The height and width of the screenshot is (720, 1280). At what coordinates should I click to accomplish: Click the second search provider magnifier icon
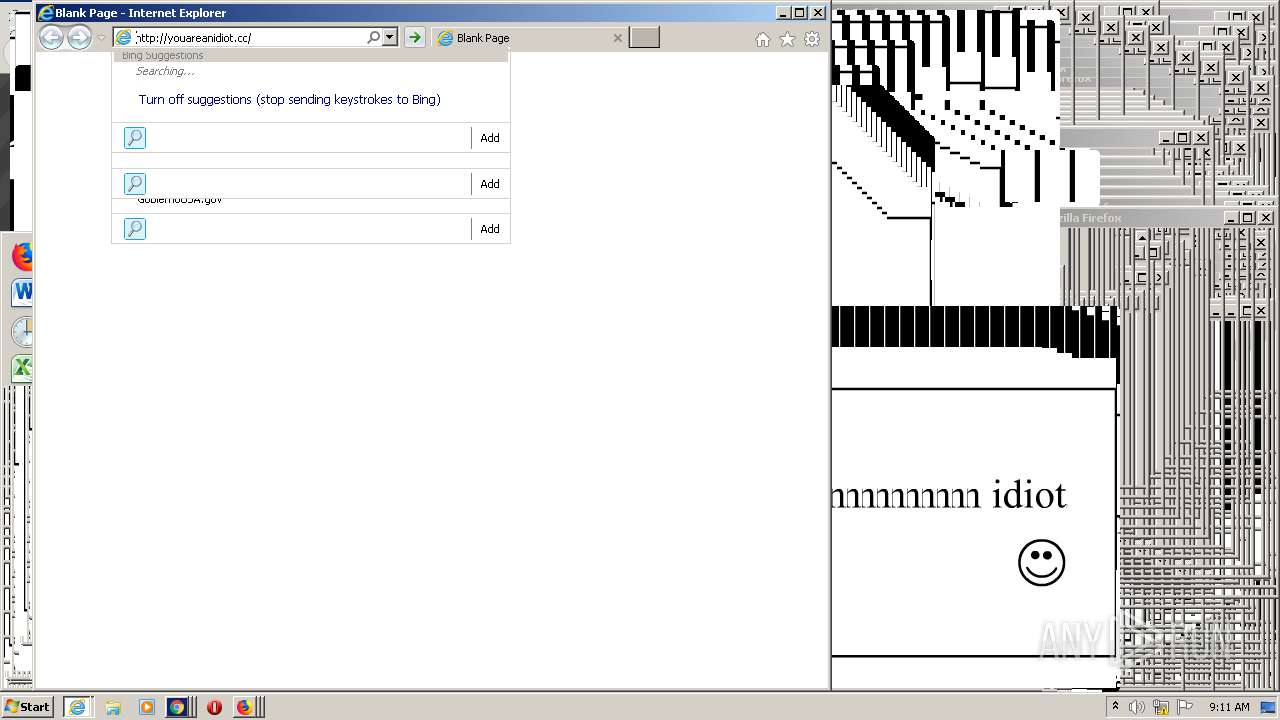[x=135, y=184]
